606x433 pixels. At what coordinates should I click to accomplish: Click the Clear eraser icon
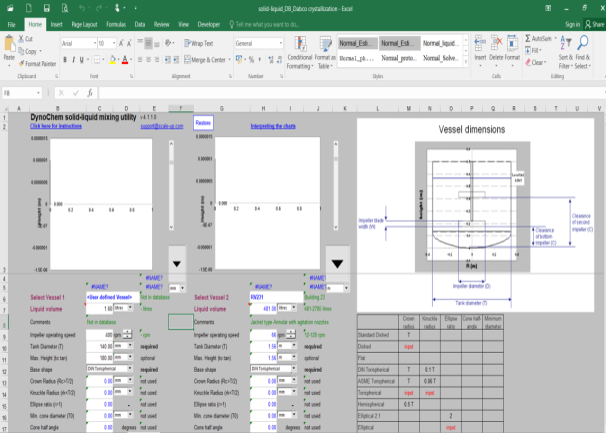(529, 62)
